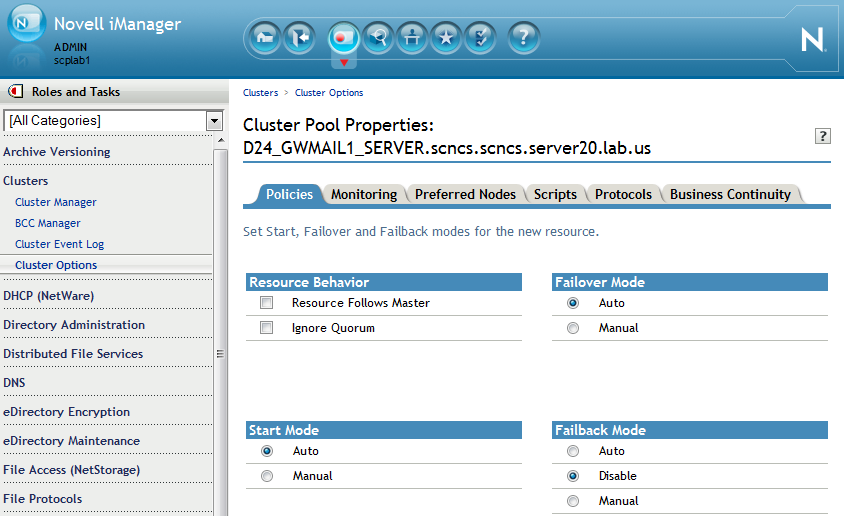Click the Preferences checklist icon
Image resolution: width=844 pixels, height=516 pixels.
pyautogui.click(x=480, y=38)
